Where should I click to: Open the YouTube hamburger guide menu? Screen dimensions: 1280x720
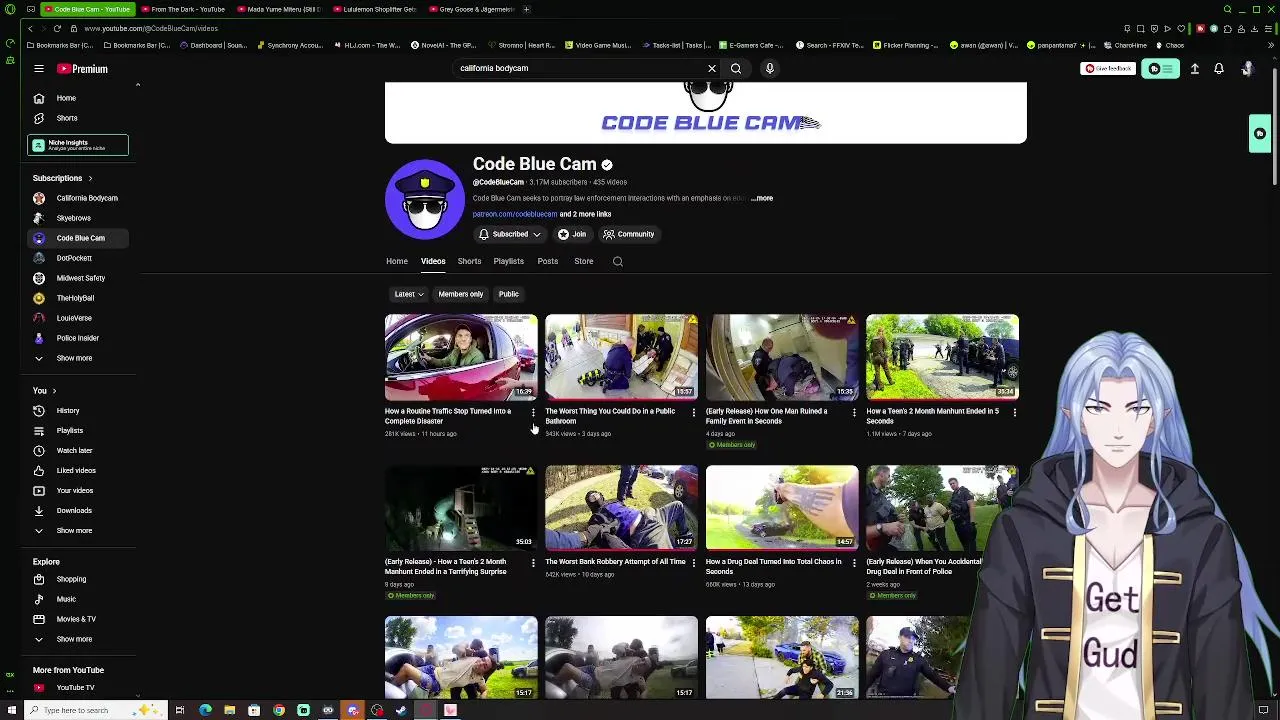click(x=38, y=68)
